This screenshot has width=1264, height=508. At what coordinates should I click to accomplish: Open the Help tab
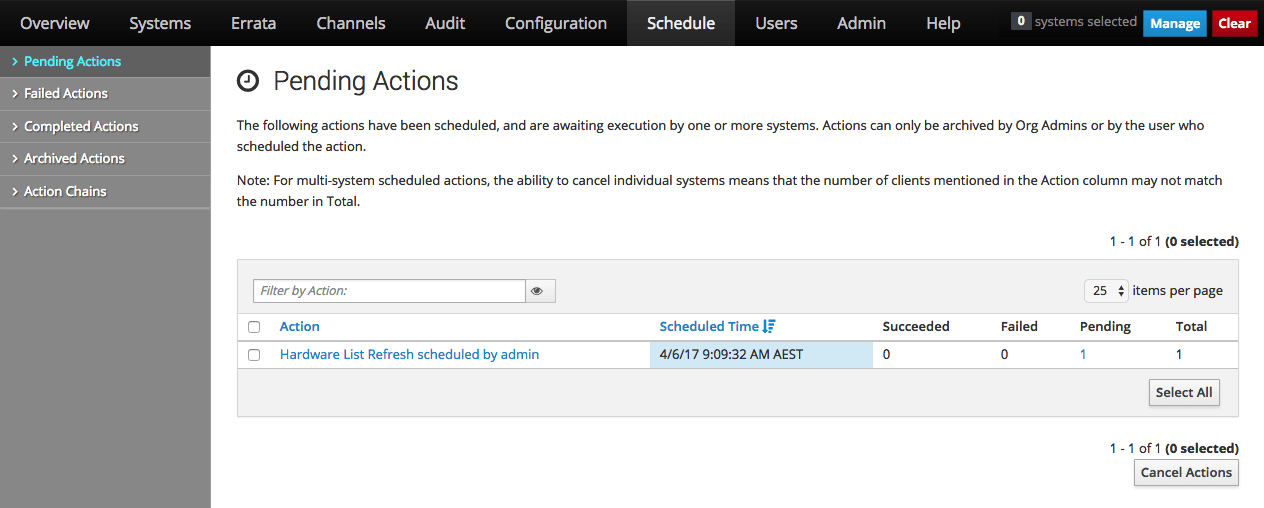coord(943,23)
